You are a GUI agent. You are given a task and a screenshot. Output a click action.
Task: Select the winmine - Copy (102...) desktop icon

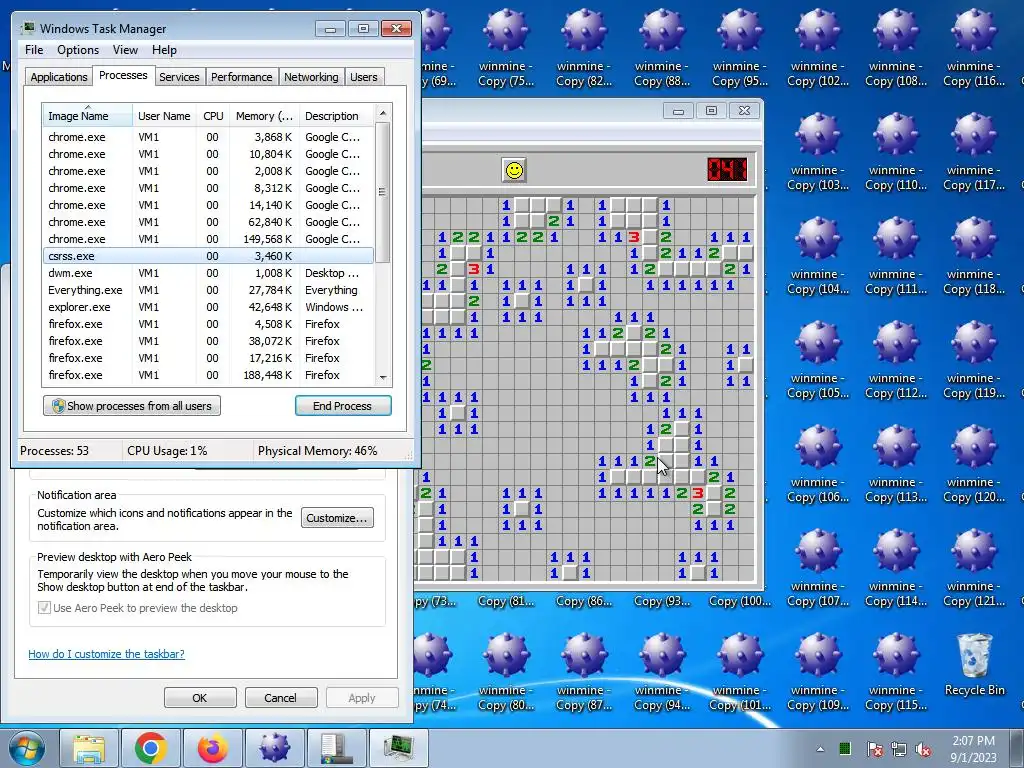818,48
